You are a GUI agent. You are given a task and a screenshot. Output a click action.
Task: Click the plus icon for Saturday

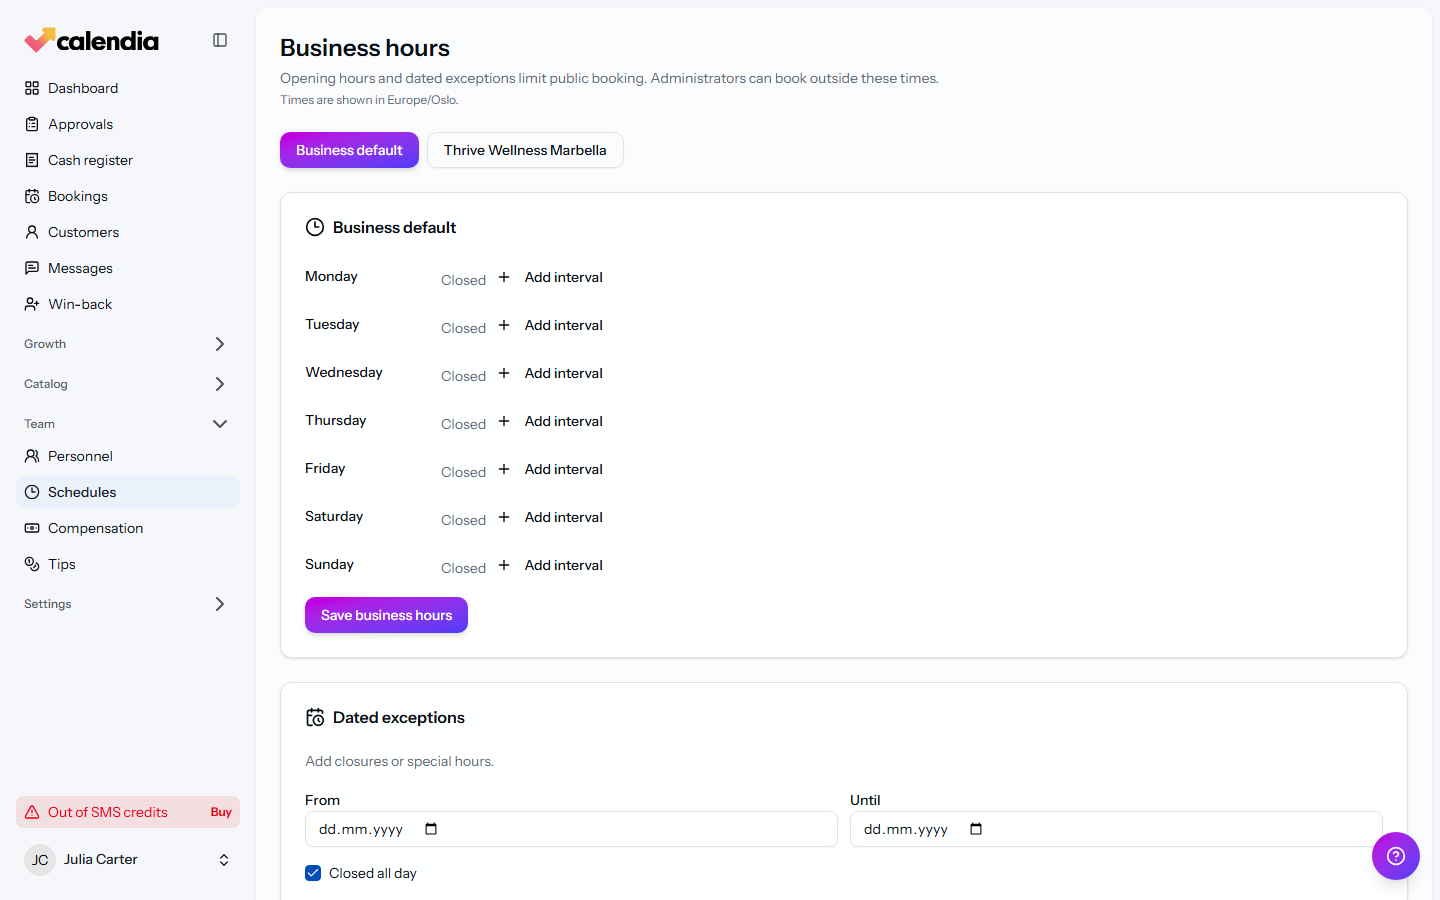click(504, 517)
